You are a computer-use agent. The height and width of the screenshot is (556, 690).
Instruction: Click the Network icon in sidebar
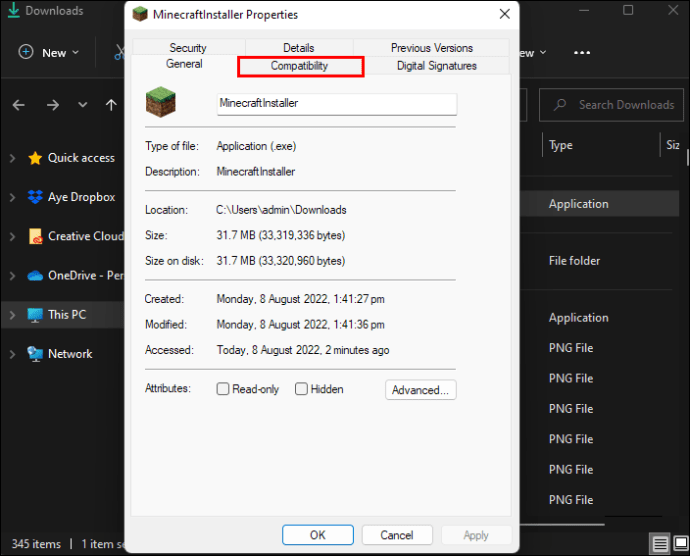click(35, 354)
